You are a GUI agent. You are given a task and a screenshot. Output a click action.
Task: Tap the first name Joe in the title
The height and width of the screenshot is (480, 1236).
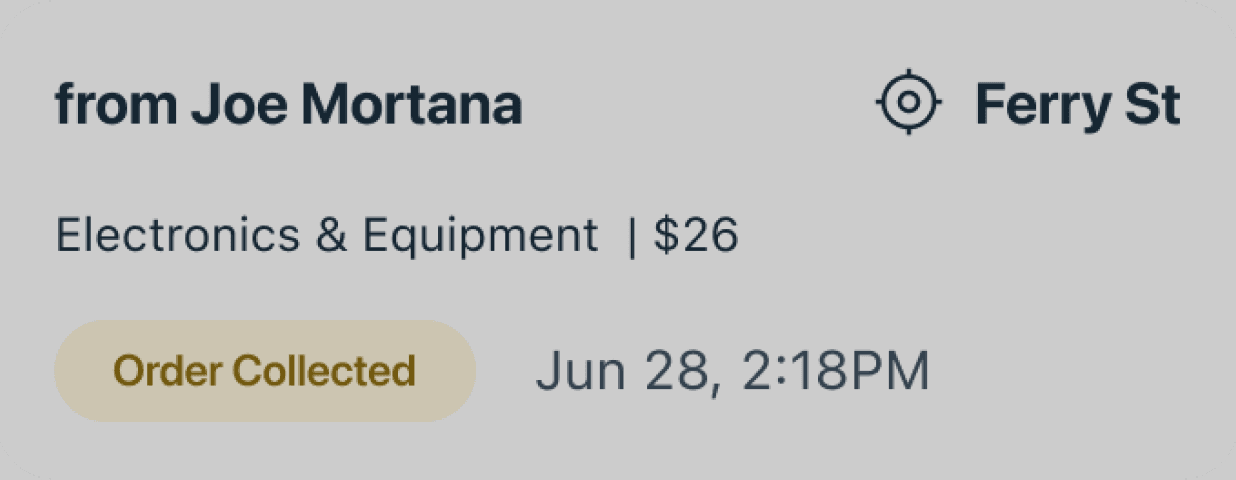click(239, 104)
